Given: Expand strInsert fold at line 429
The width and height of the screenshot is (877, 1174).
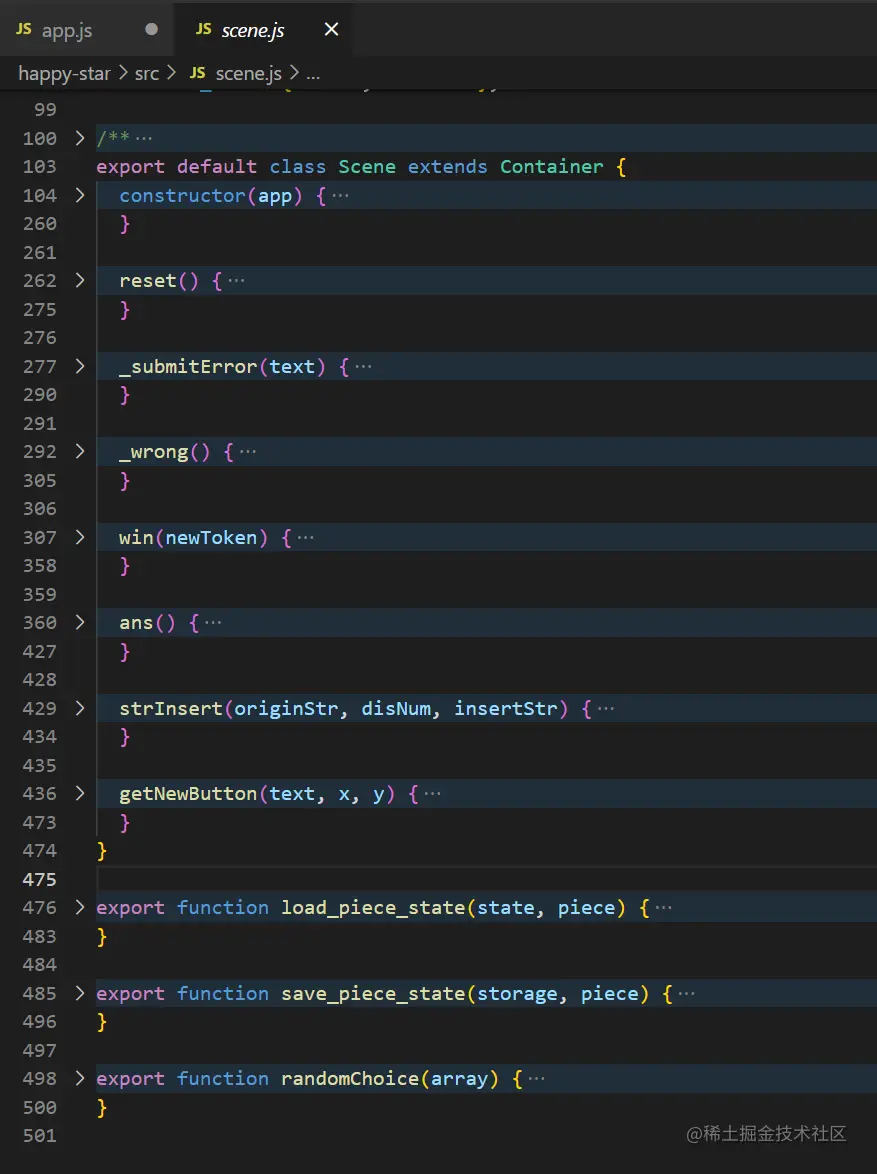Looking at the screenshot, I should click(80, 708).
